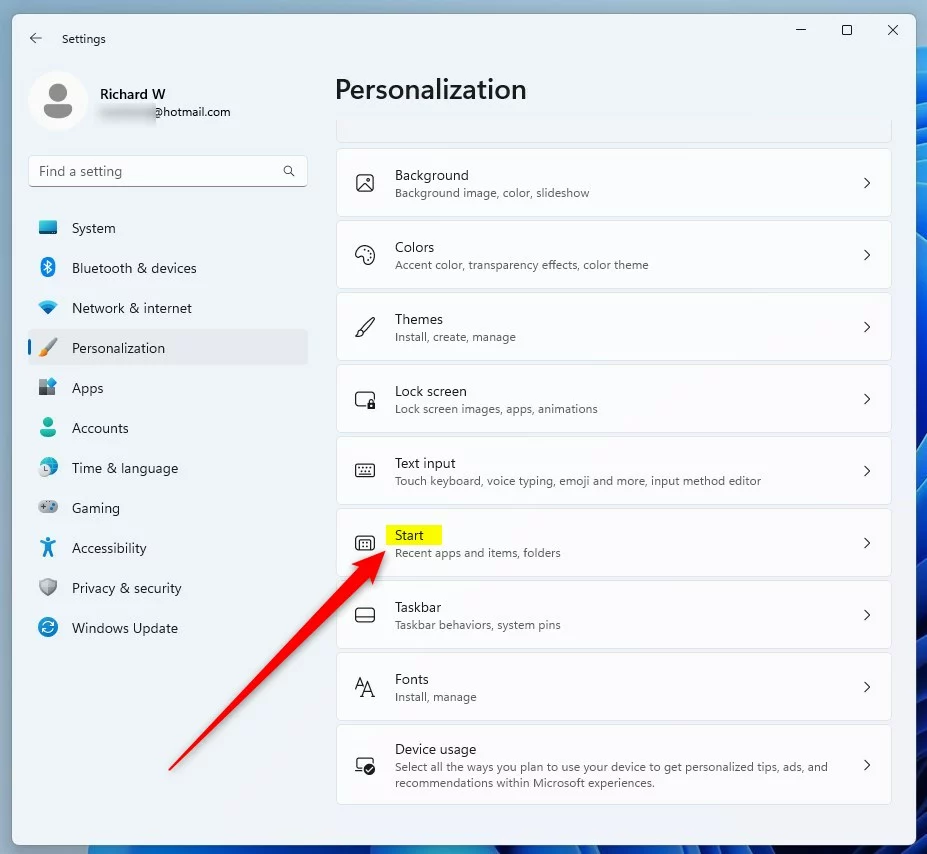Expand Taskbar row chevron
927x854 pixels.
867,615
